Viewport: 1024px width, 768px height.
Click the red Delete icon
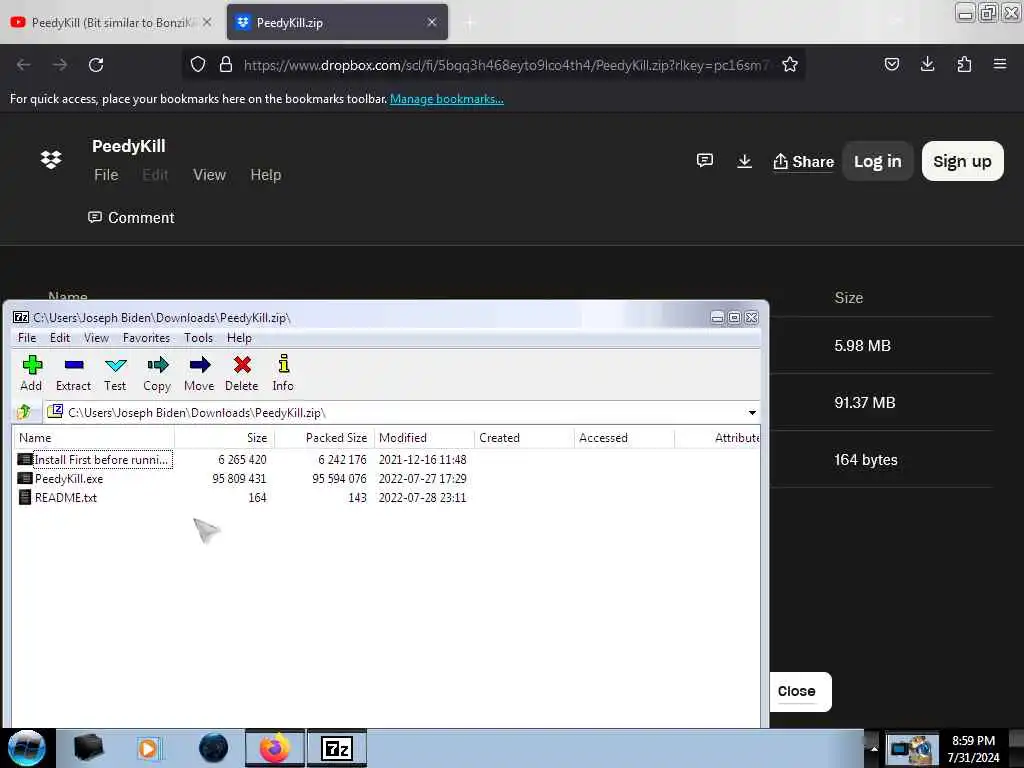[242, 373]
